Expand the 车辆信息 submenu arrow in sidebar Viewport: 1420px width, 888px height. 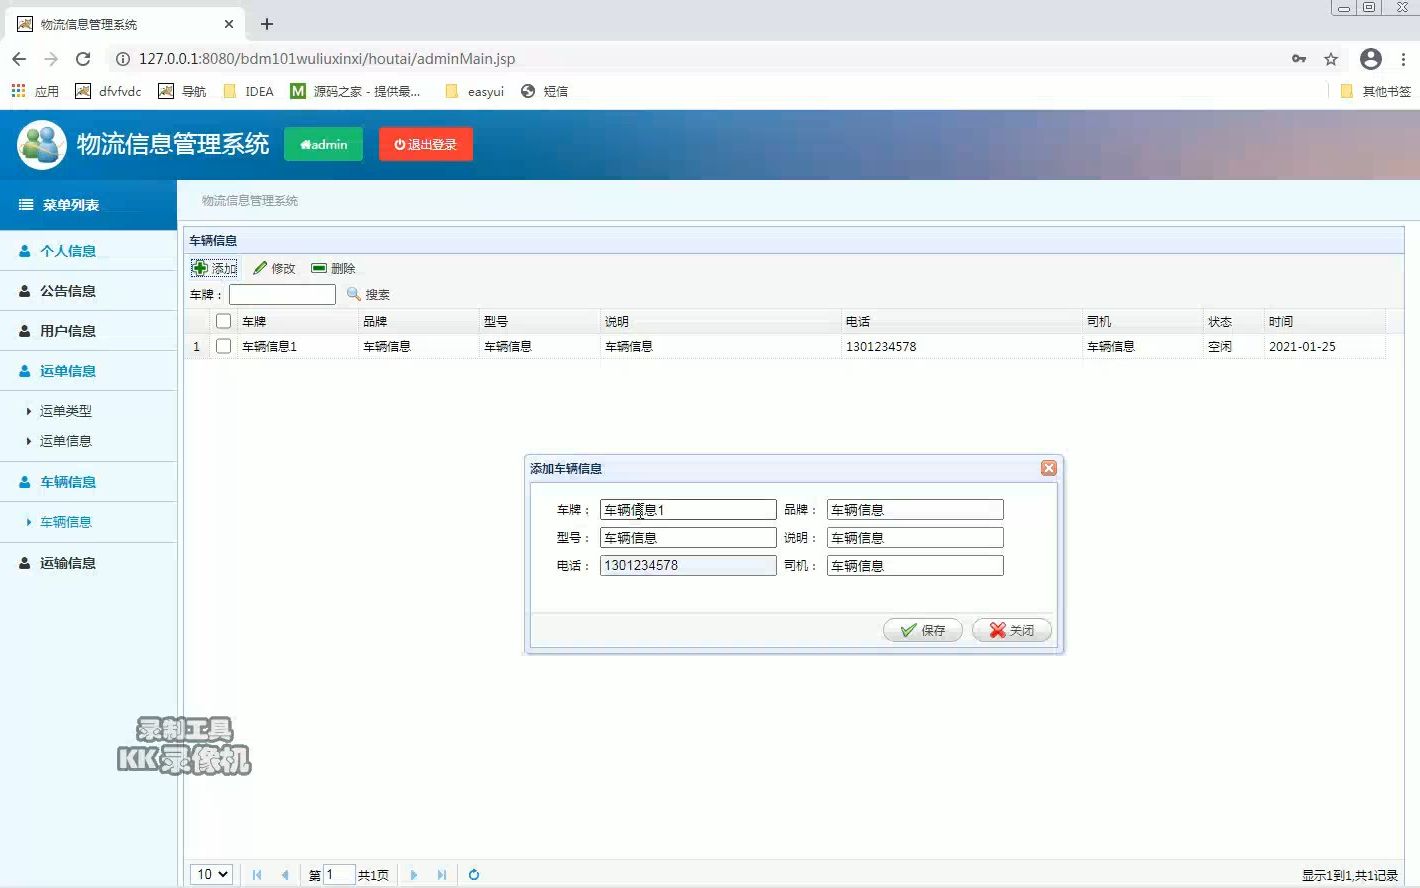coord(28,521)
